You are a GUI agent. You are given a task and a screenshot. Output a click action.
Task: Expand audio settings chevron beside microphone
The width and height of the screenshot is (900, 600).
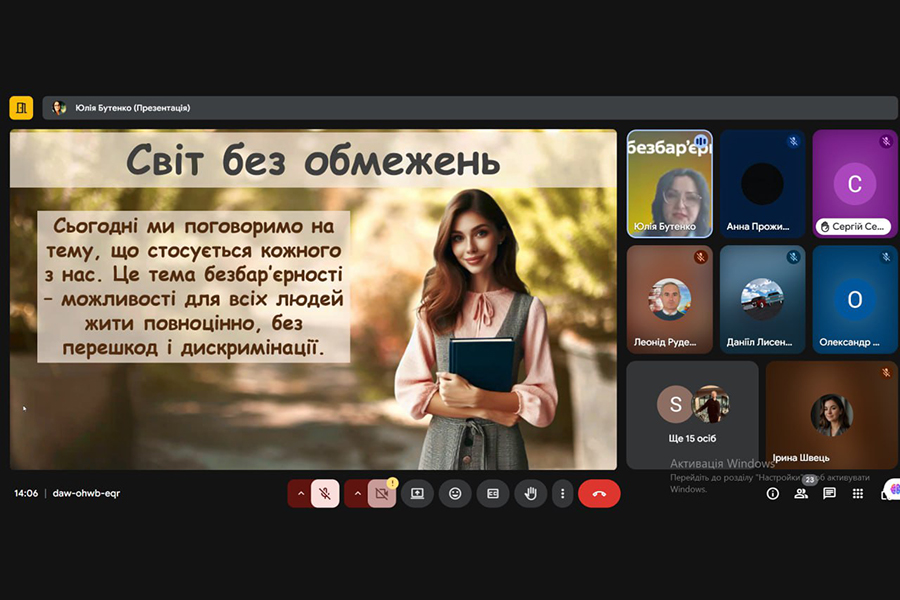[300, 493]
